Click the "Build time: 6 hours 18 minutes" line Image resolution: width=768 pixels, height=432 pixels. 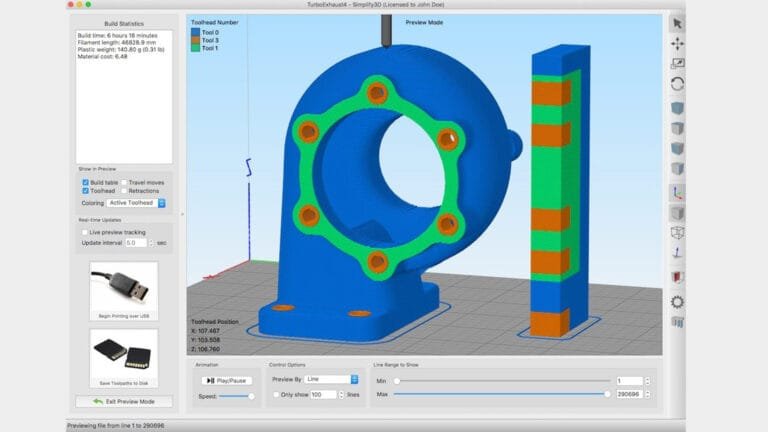tap(118, 36)
